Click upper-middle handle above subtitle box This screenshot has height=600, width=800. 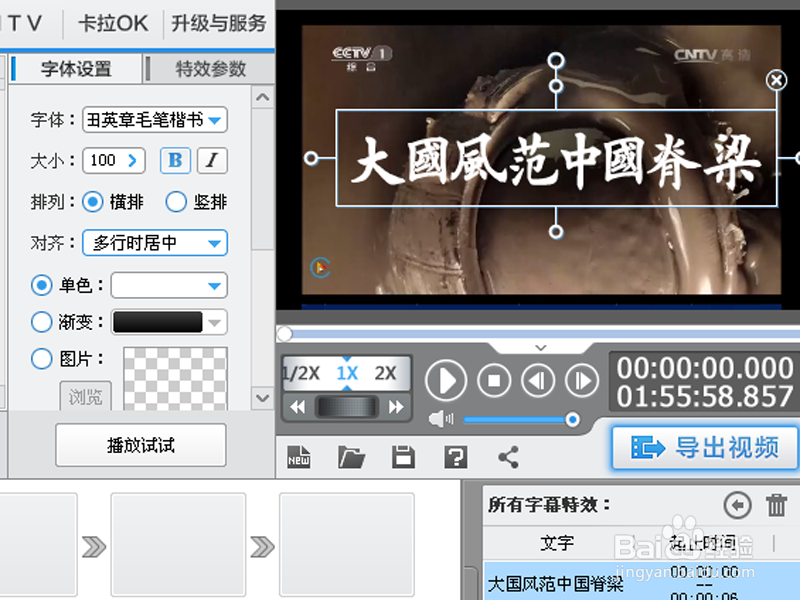[556, 85]
